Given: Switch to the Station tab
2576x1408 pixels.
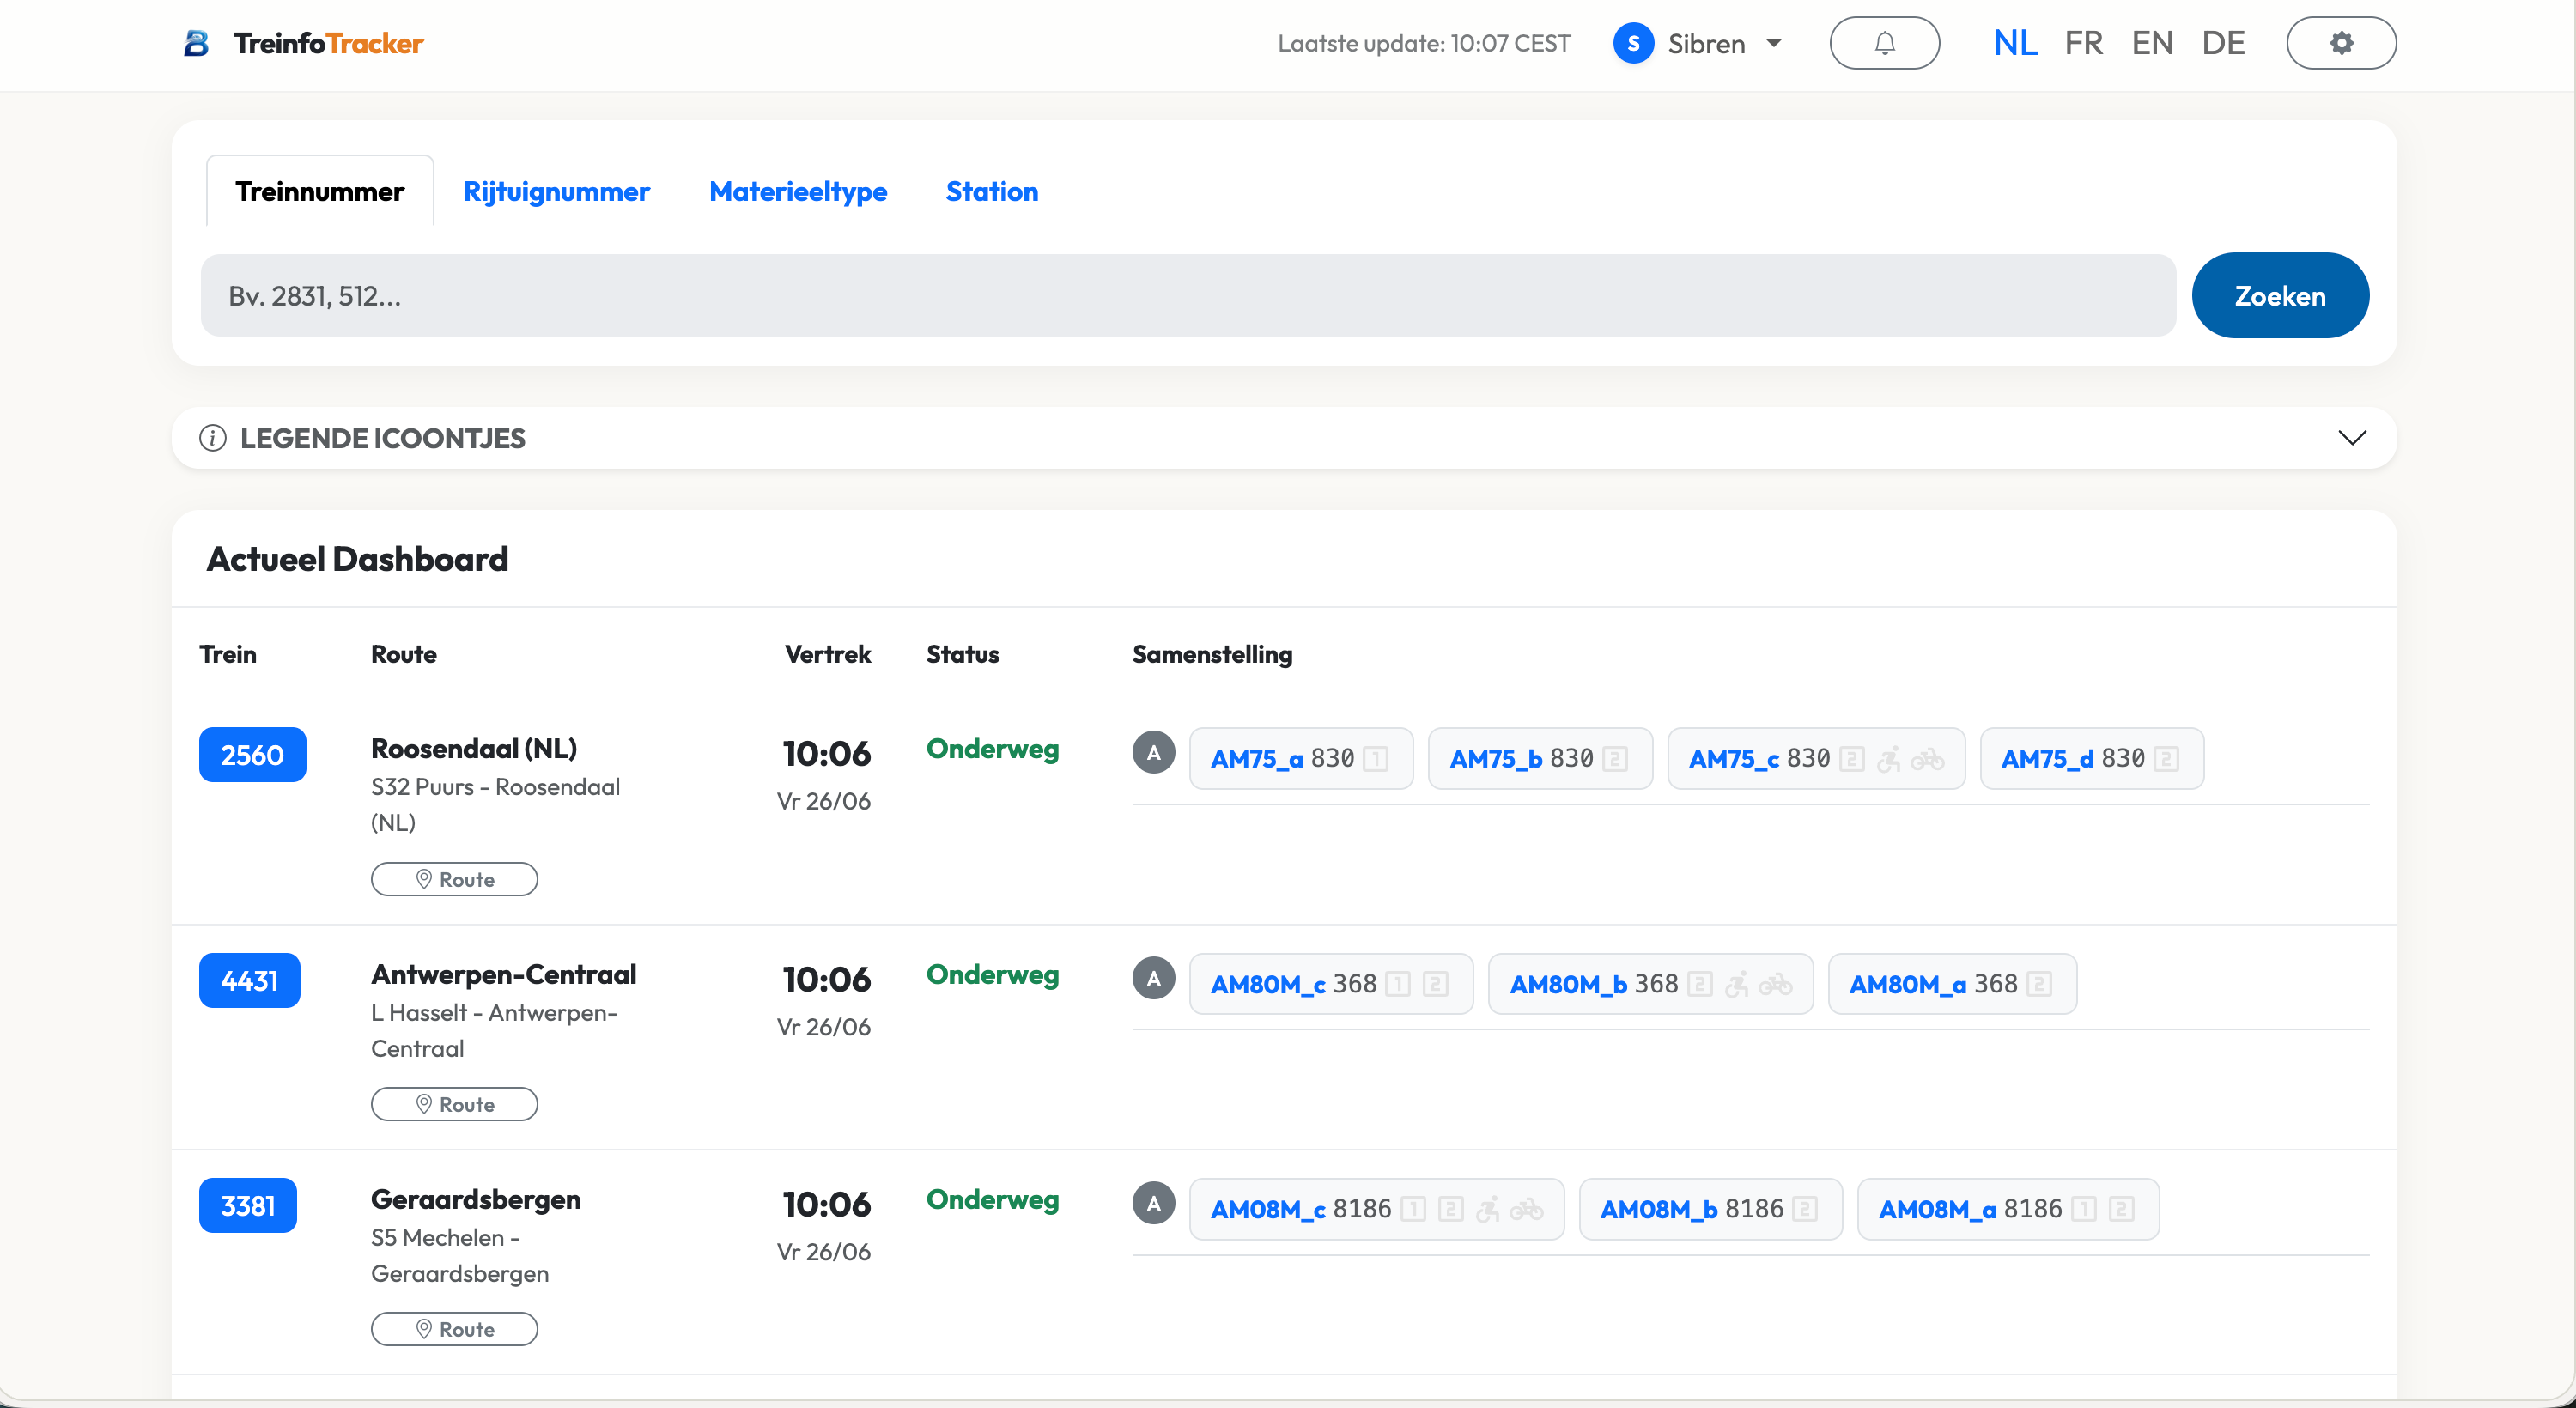Looking at the screenshot, I should pyautogui.click(x=991, y=191).
